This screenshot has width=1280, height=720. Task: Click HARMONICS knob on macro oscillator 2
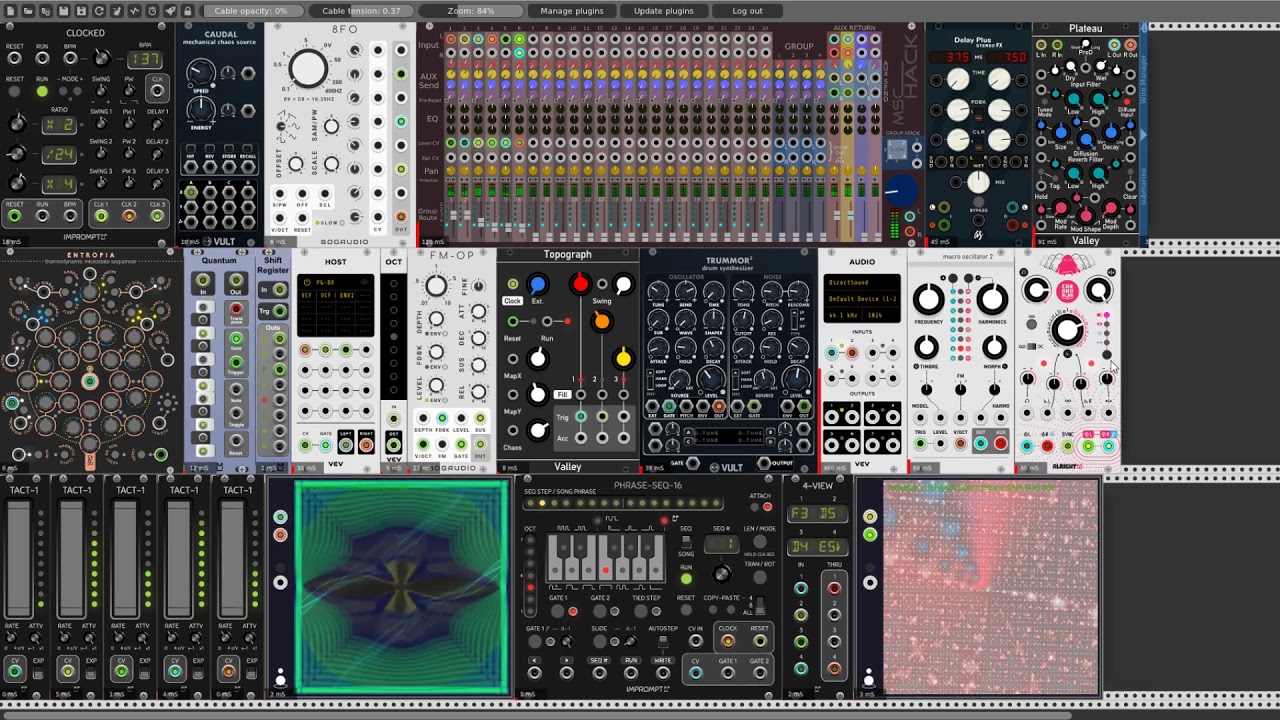point(993,299)
